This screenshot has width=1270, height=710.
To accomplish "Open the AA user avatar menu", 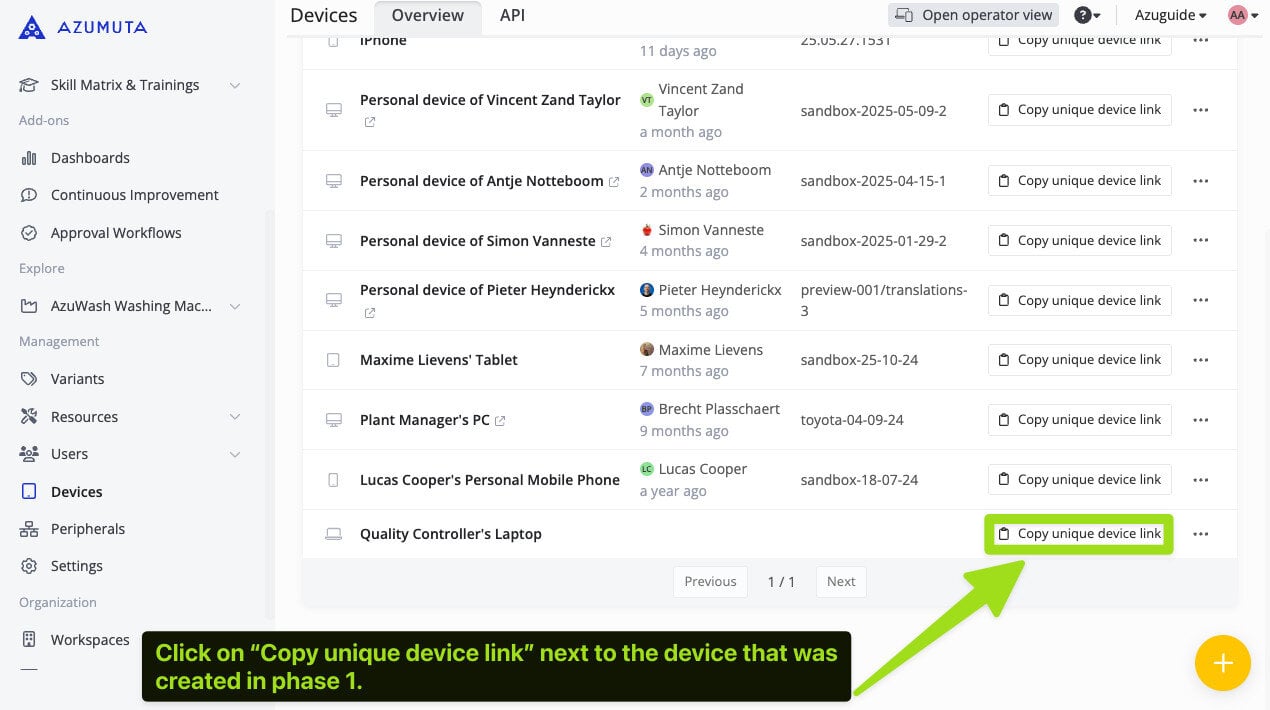I will [x=1242, y=15].
